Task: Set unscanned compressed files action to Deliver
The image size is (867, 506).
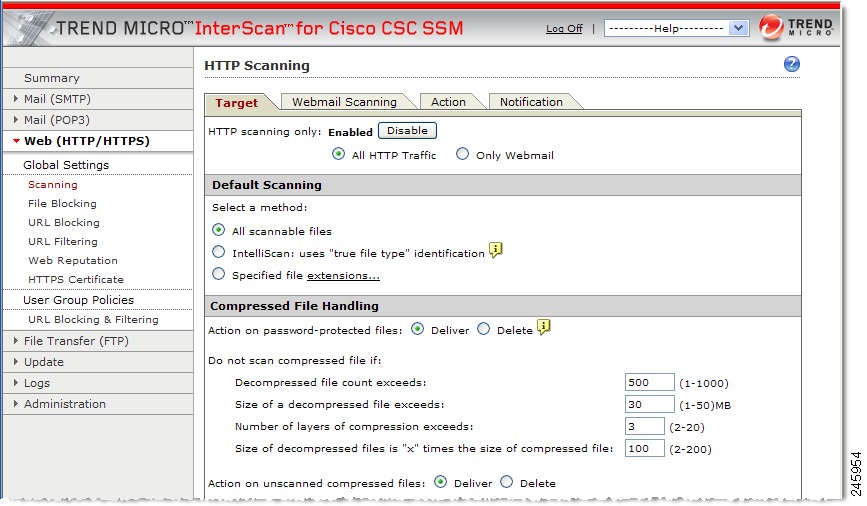Action: pos(440,482)
